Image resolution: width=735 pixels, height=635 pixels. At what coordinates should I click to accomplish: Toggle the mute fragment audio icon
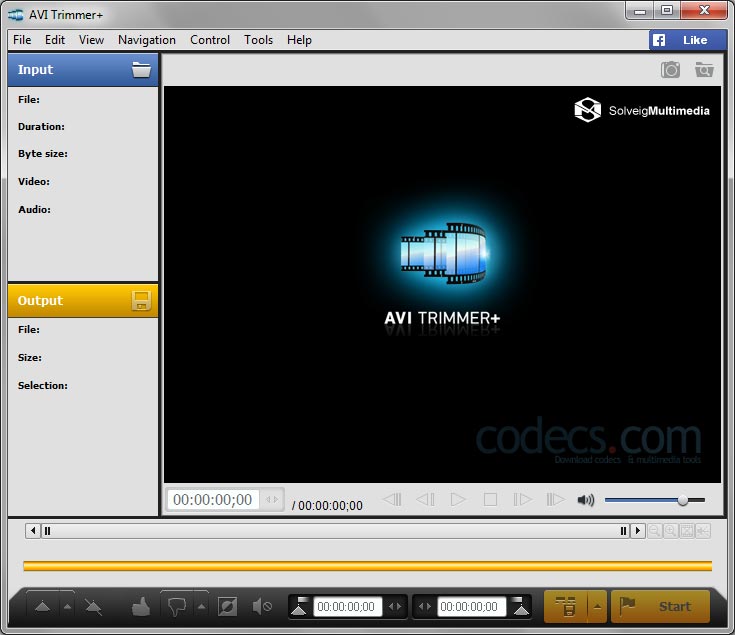(262, 607)
